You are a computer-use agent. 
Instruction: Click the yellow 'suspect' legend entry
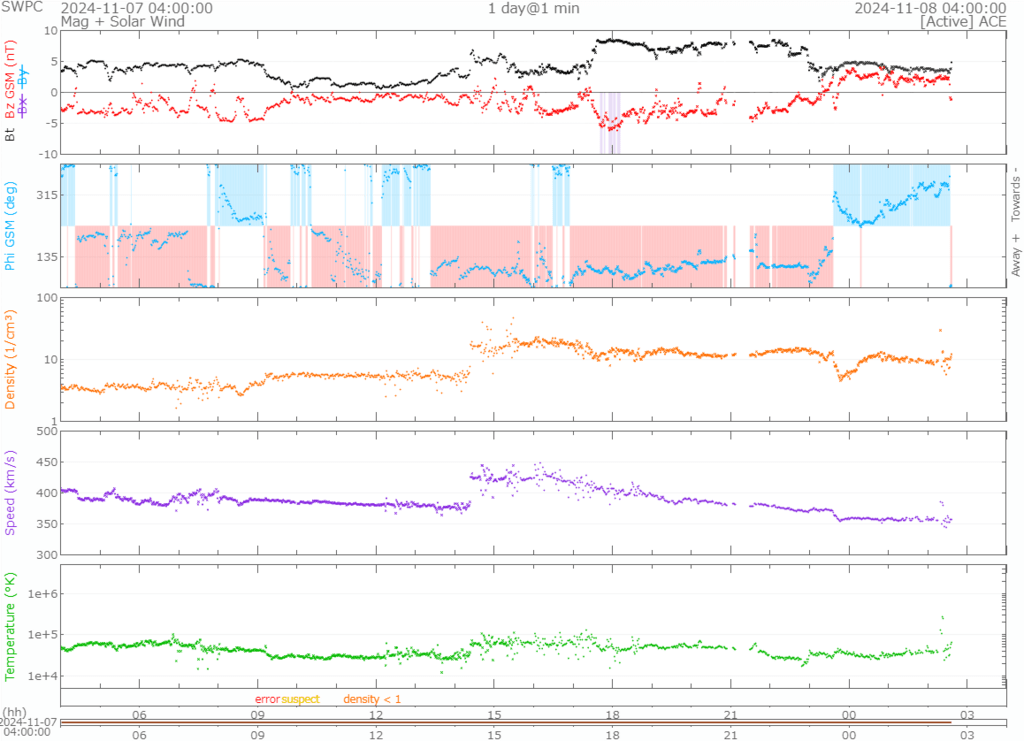pyautogui.click(x=300, y=699)
